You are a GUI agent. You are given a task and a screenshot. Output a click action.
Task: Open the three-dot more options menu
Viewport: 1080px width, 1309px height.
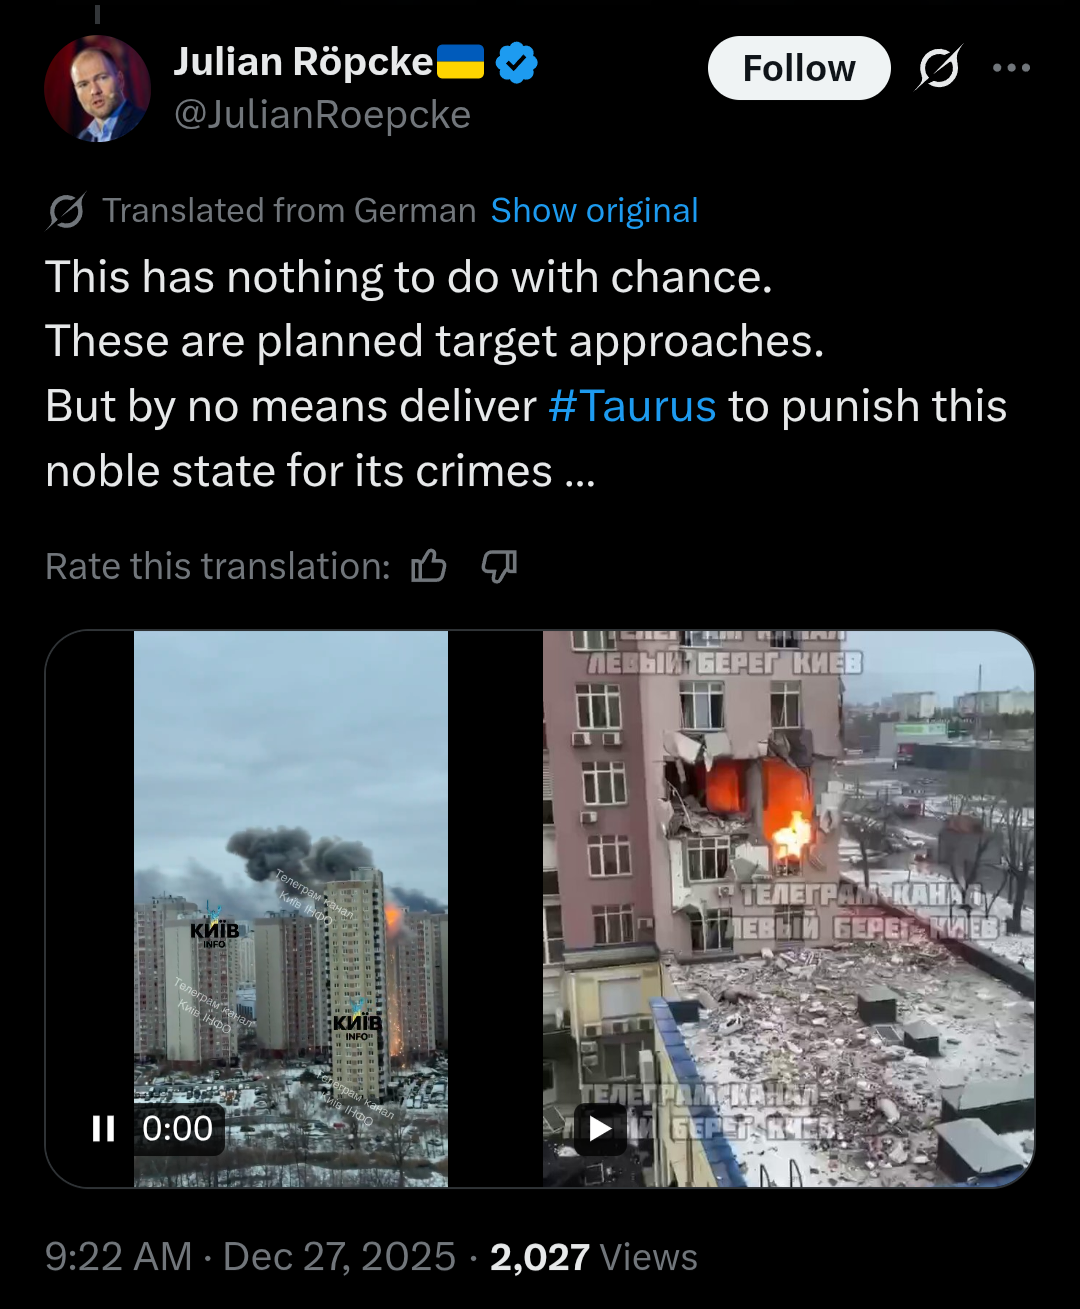[x=1011, y=68]
